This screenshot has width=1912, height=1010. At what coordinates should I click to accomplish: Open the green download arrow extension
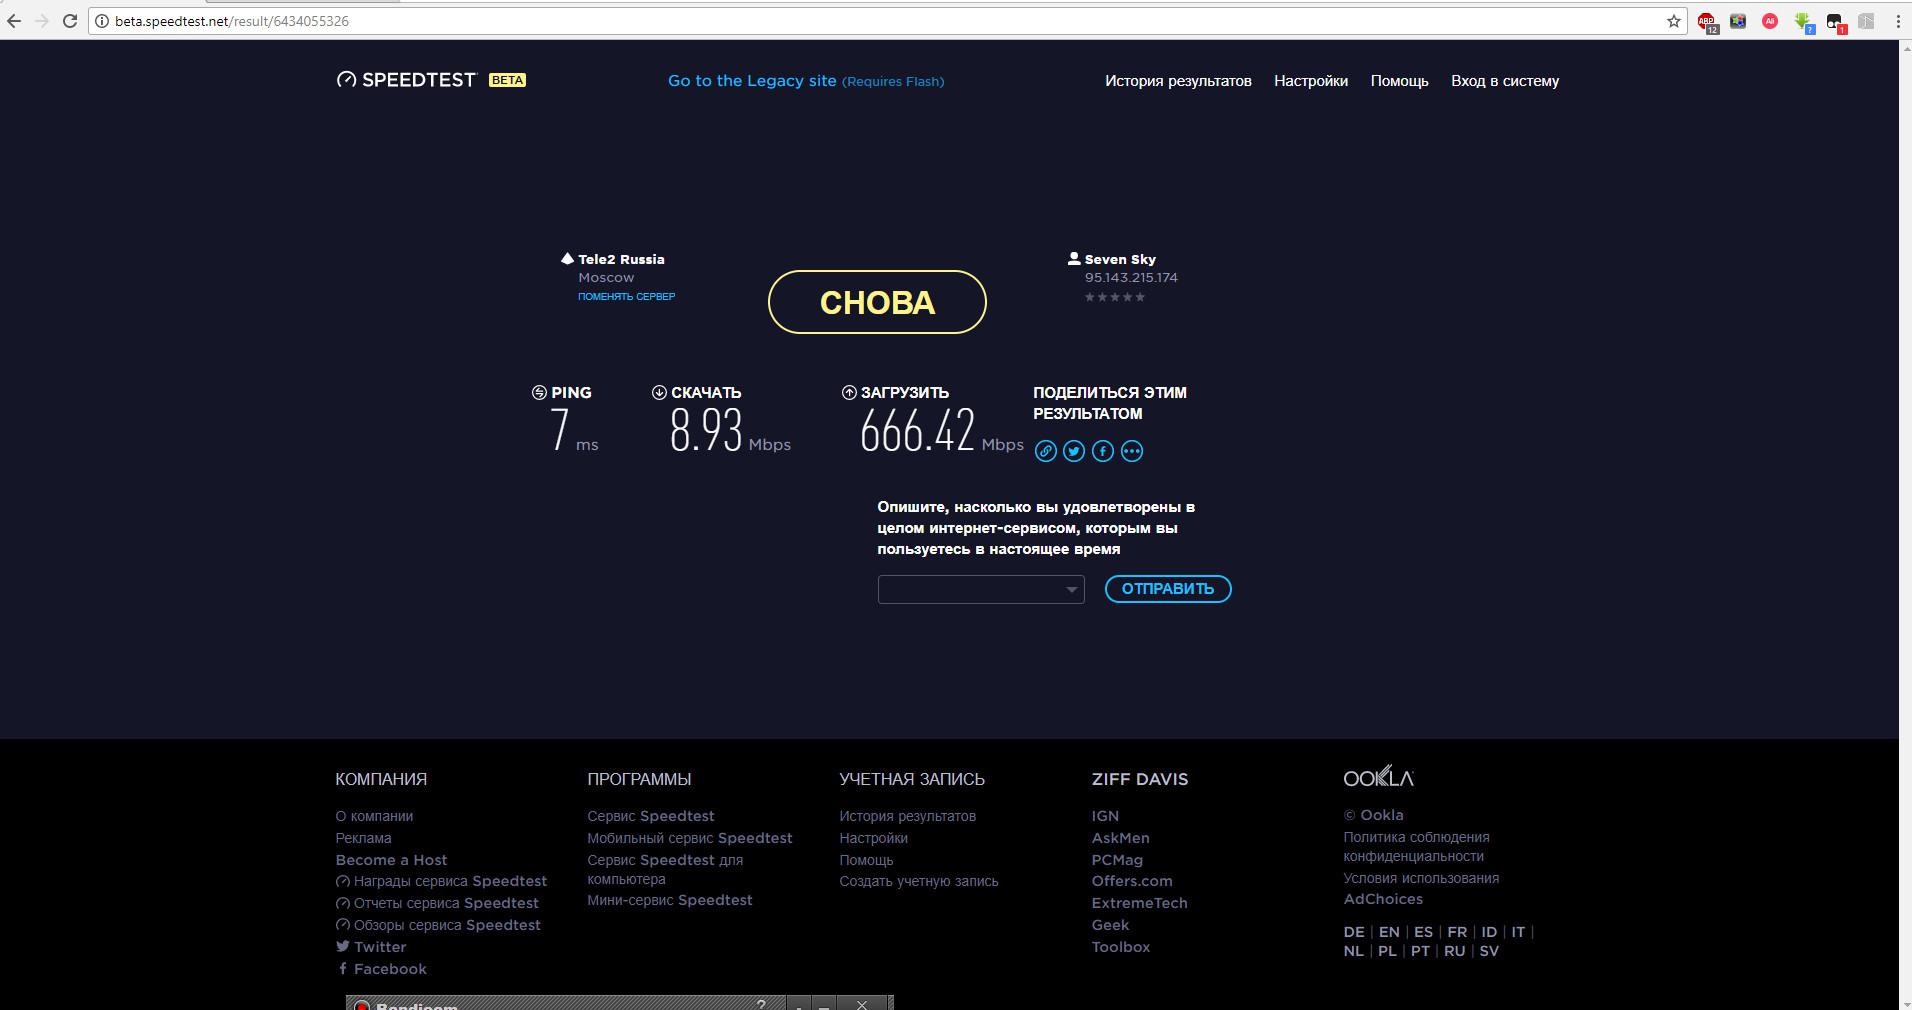1803,22
